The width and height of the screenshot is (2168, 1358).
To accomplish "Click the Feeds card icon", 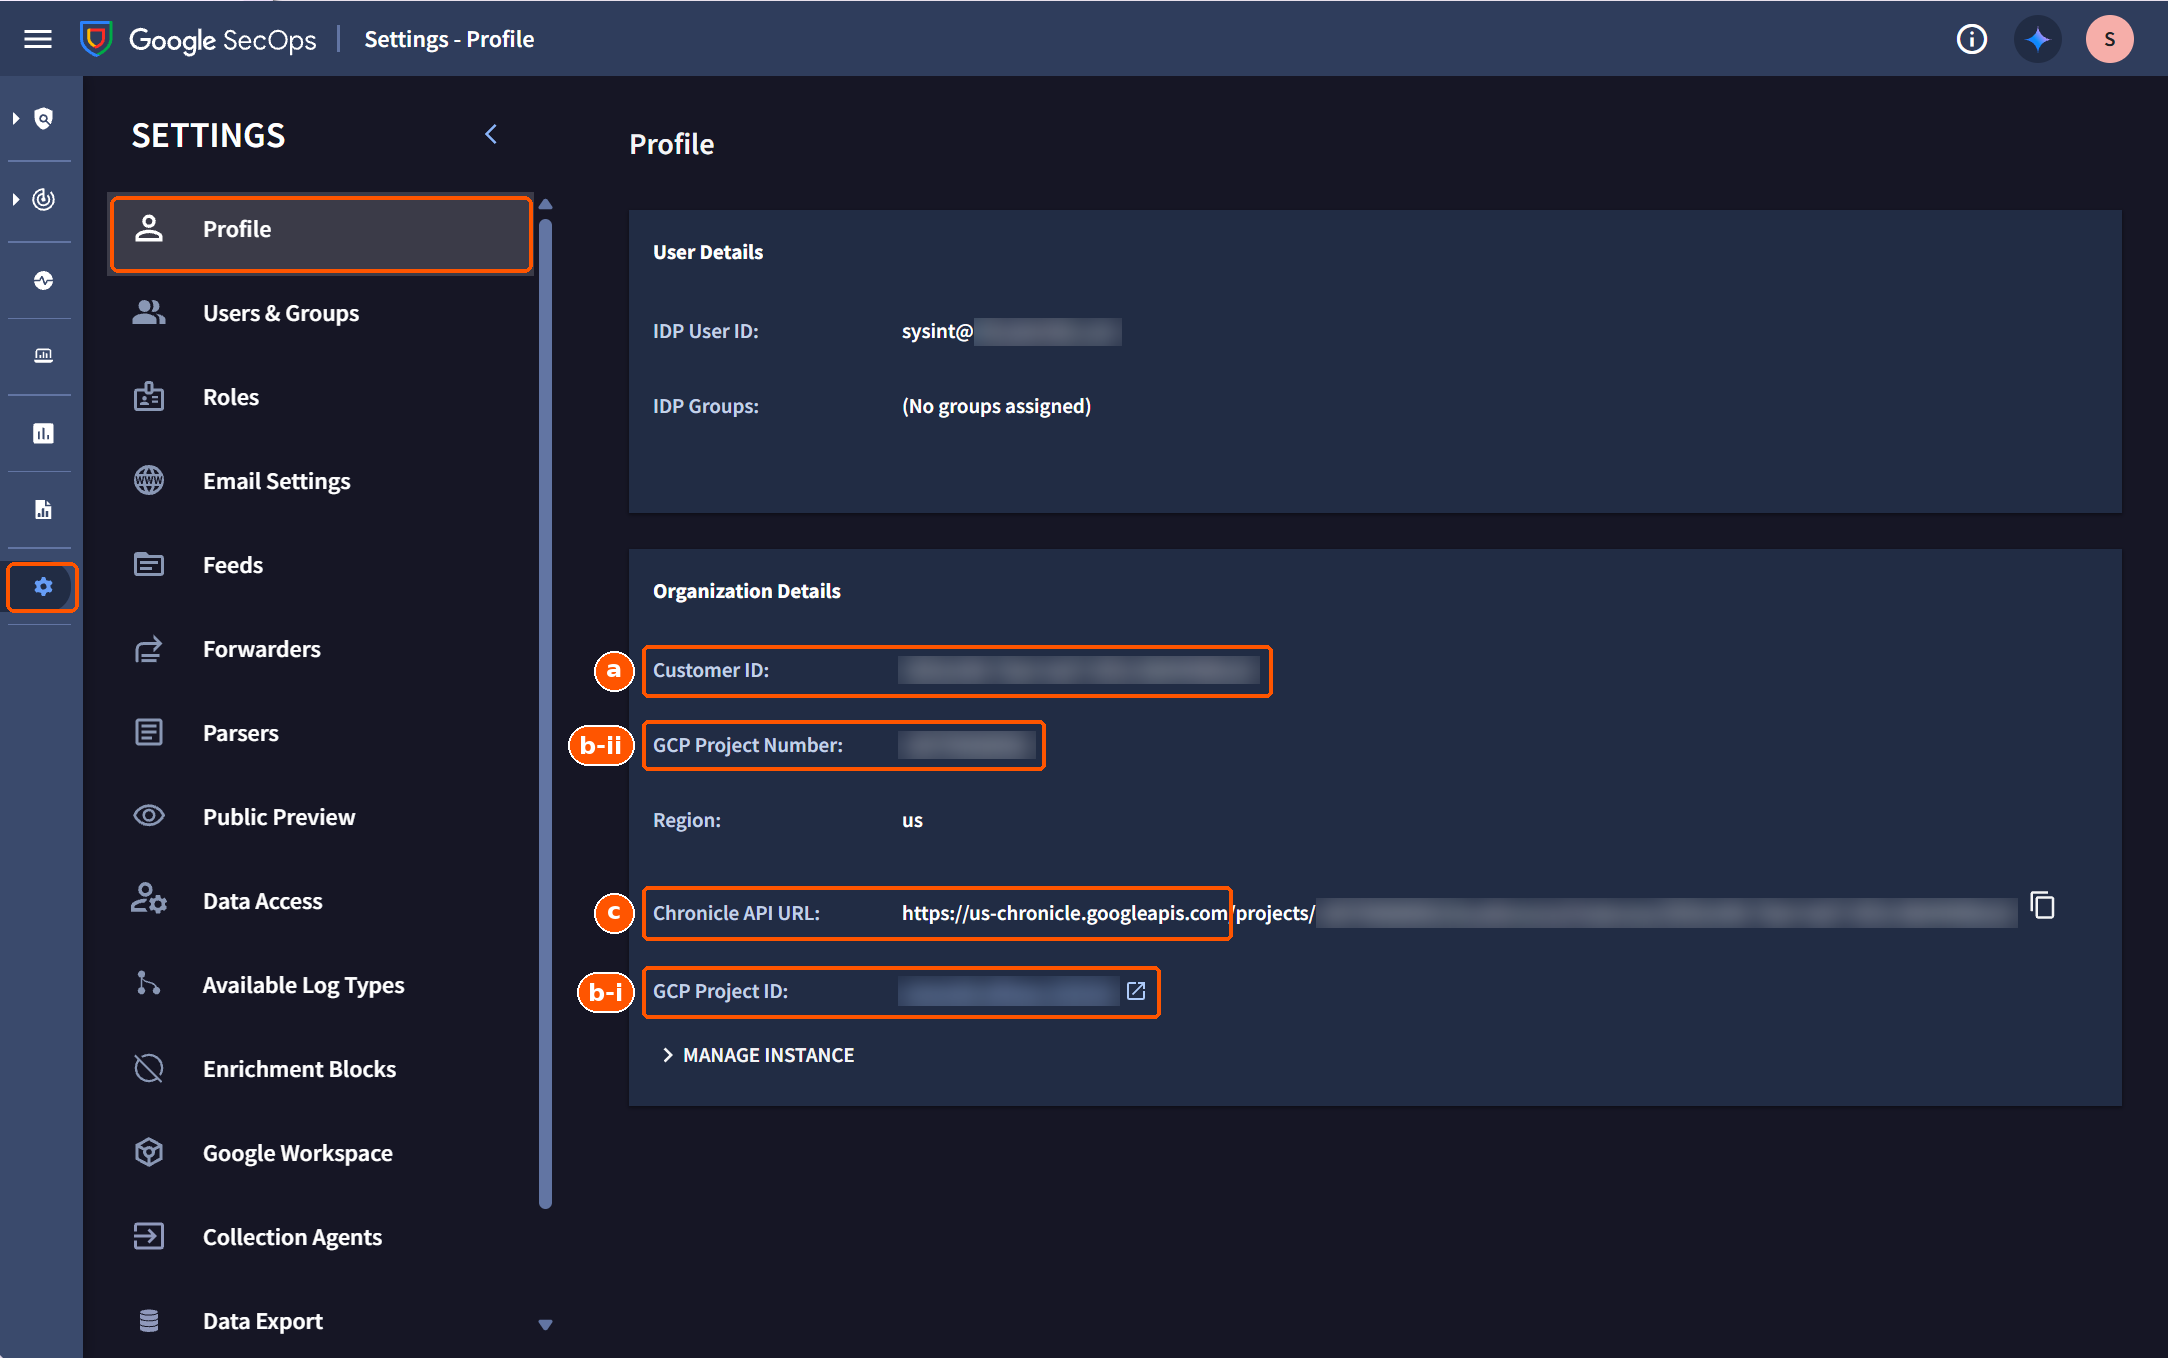I will click(x=149, y=565).
